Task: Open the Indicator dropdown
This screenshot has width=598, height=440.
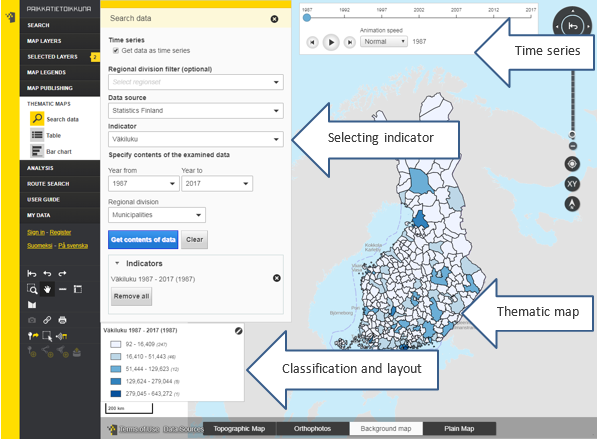Action: coord(196,139)
